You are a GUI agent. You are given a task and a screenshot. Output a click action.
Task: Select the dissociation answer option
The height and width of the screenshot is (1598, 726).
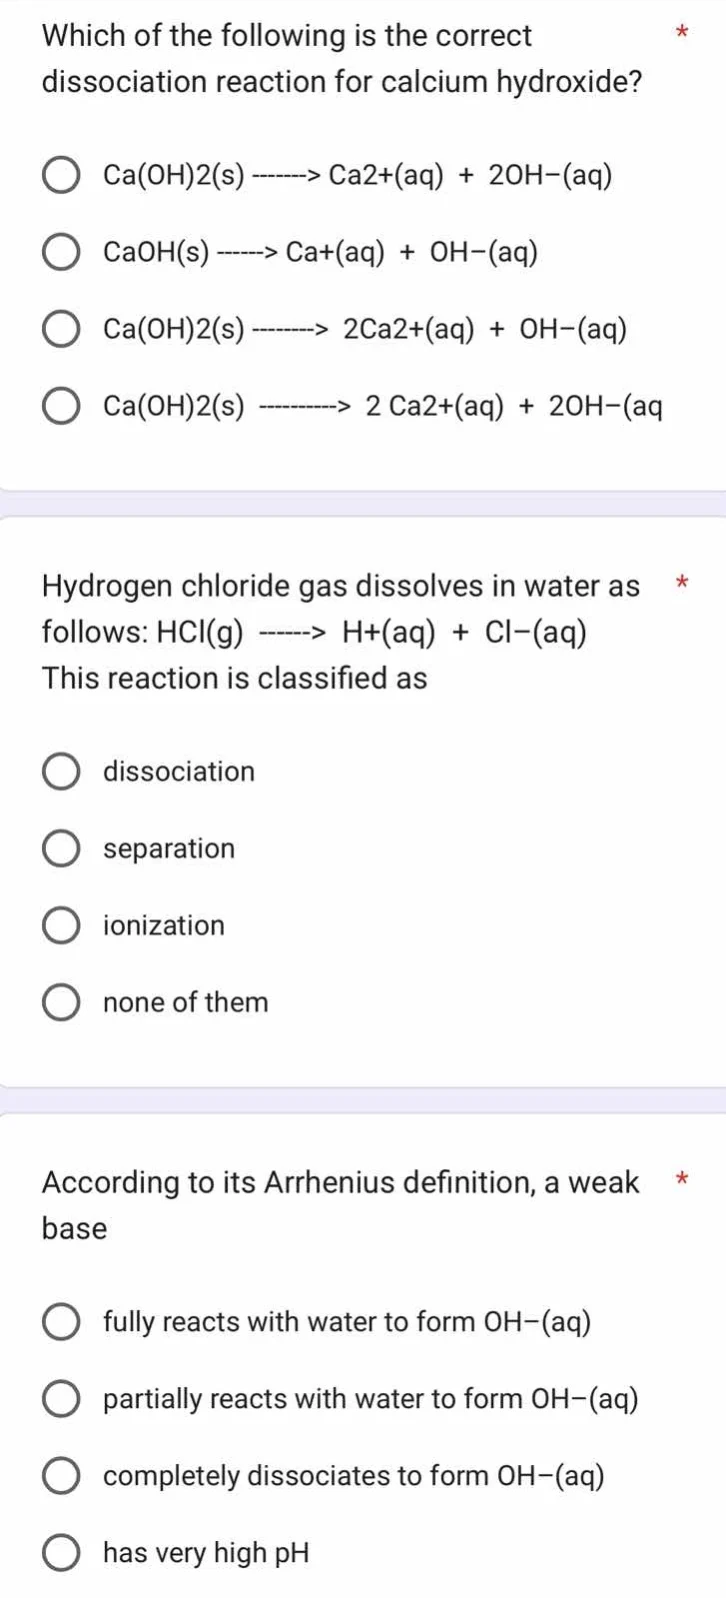tap(61, 771)
